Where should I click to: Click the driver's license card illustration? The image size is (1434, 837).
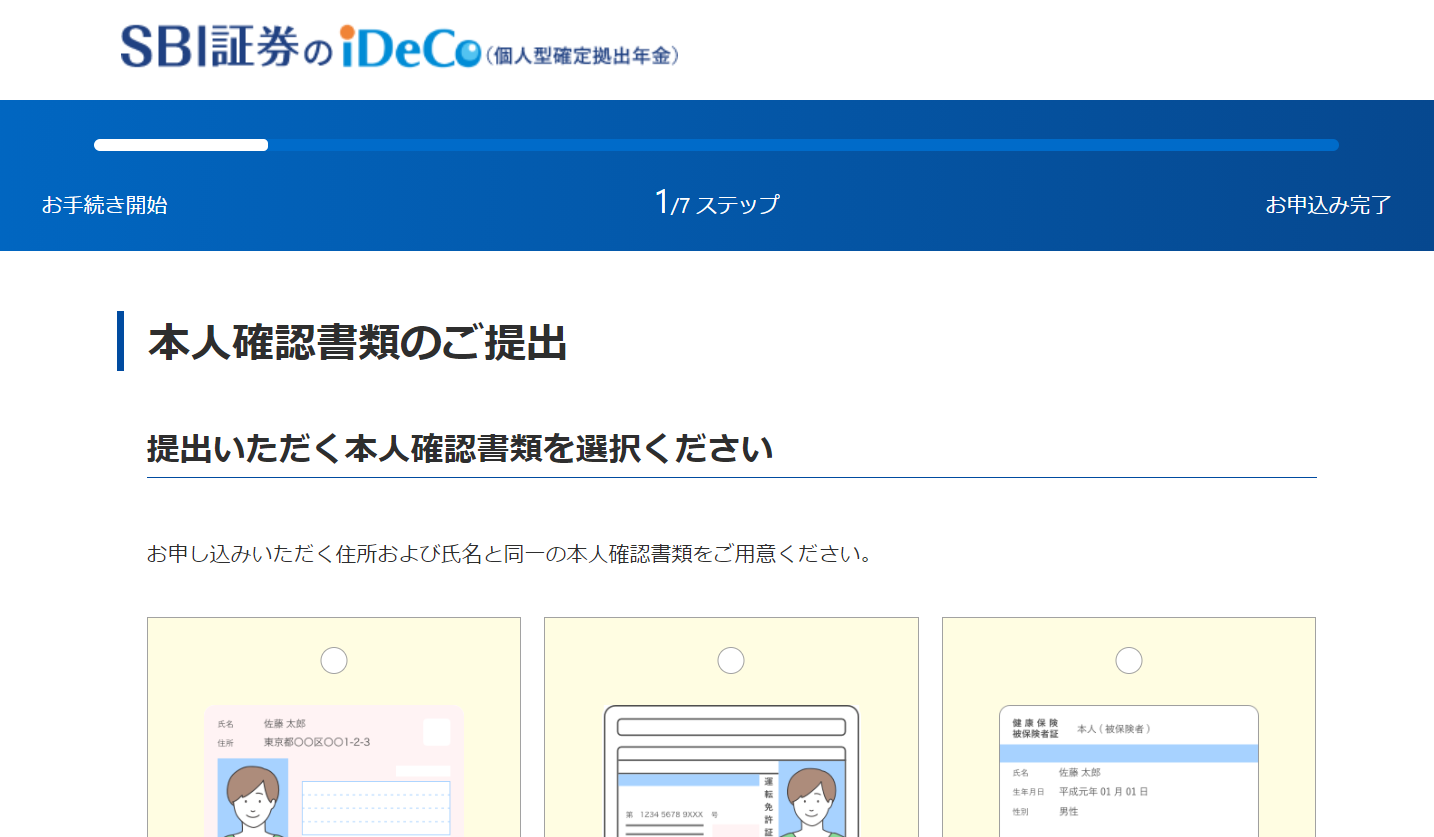[731, 770]
